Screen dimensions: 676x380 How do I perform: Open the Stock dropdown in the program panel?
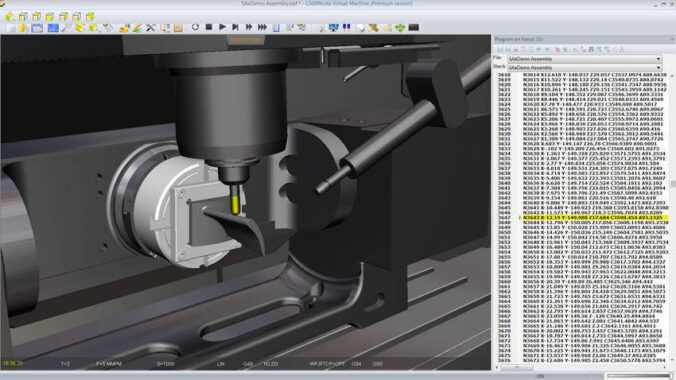585,68
